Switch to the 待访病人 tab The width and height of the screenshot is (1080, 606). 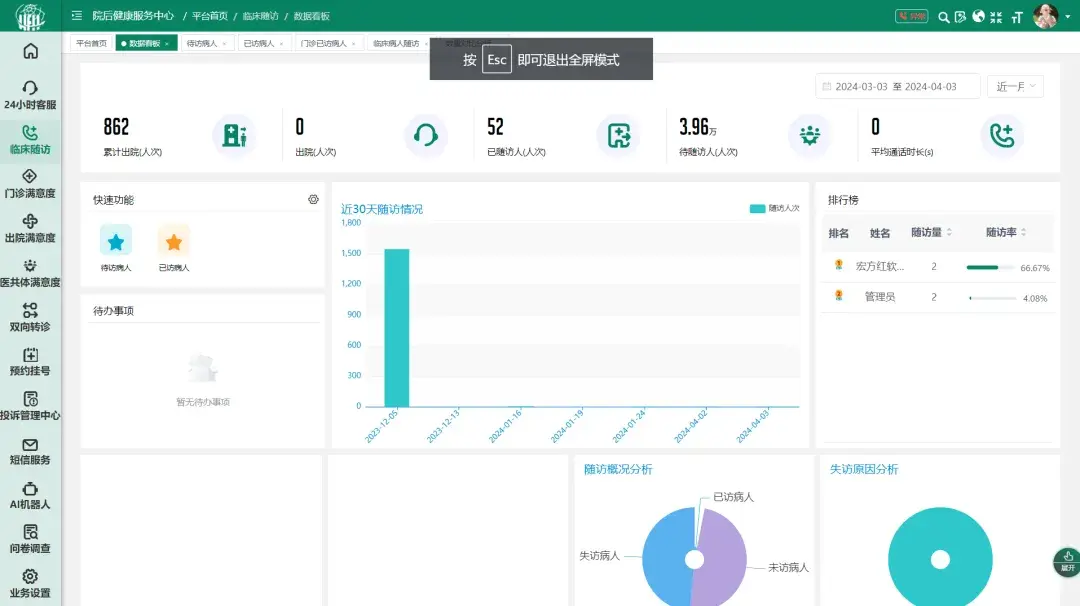coord(207,43)
